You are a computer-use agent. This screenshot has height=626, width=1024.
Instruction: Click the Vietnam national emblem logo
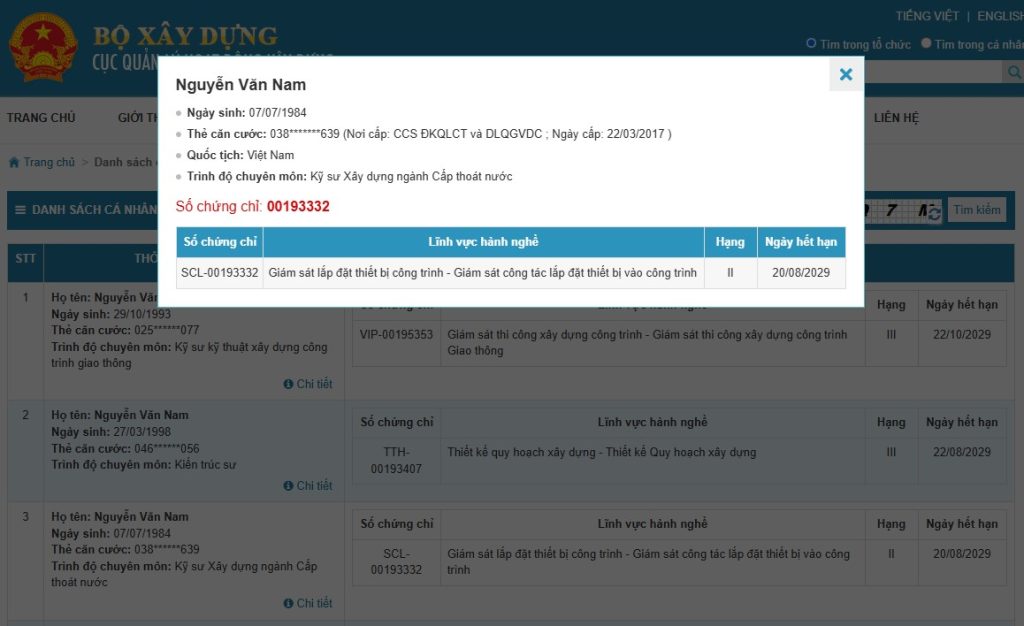coord(43,46)
